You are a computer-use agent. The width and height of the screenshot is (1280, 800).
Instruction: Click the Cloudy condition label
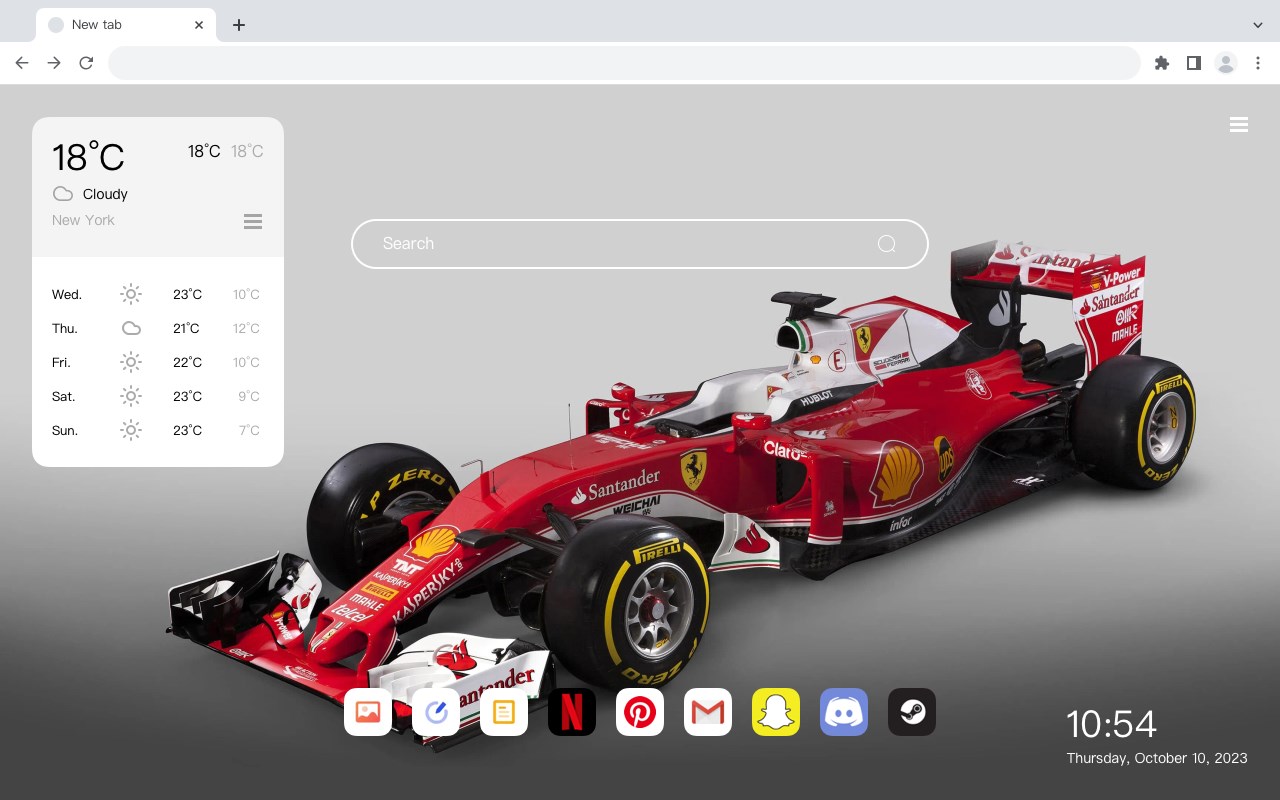[x=105, y=194]
